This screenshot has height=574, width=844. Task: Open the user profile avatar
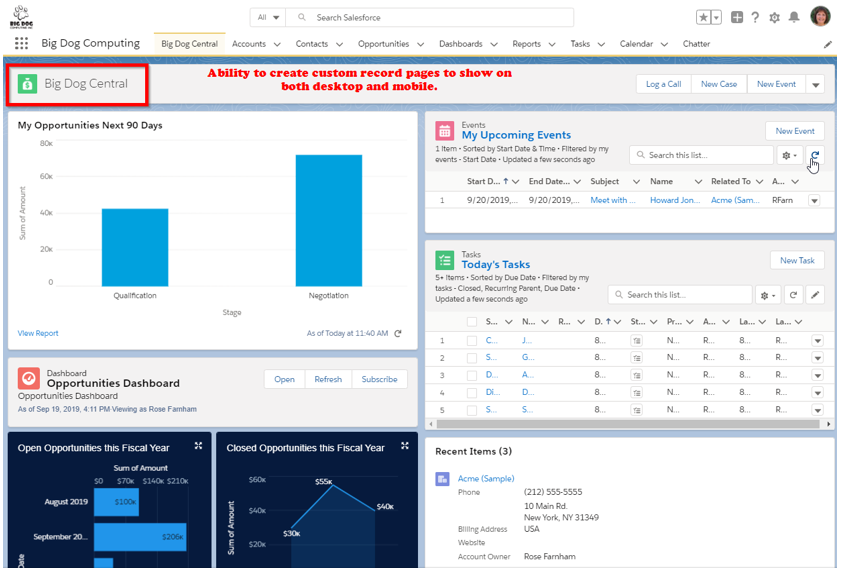click(820, 16)
